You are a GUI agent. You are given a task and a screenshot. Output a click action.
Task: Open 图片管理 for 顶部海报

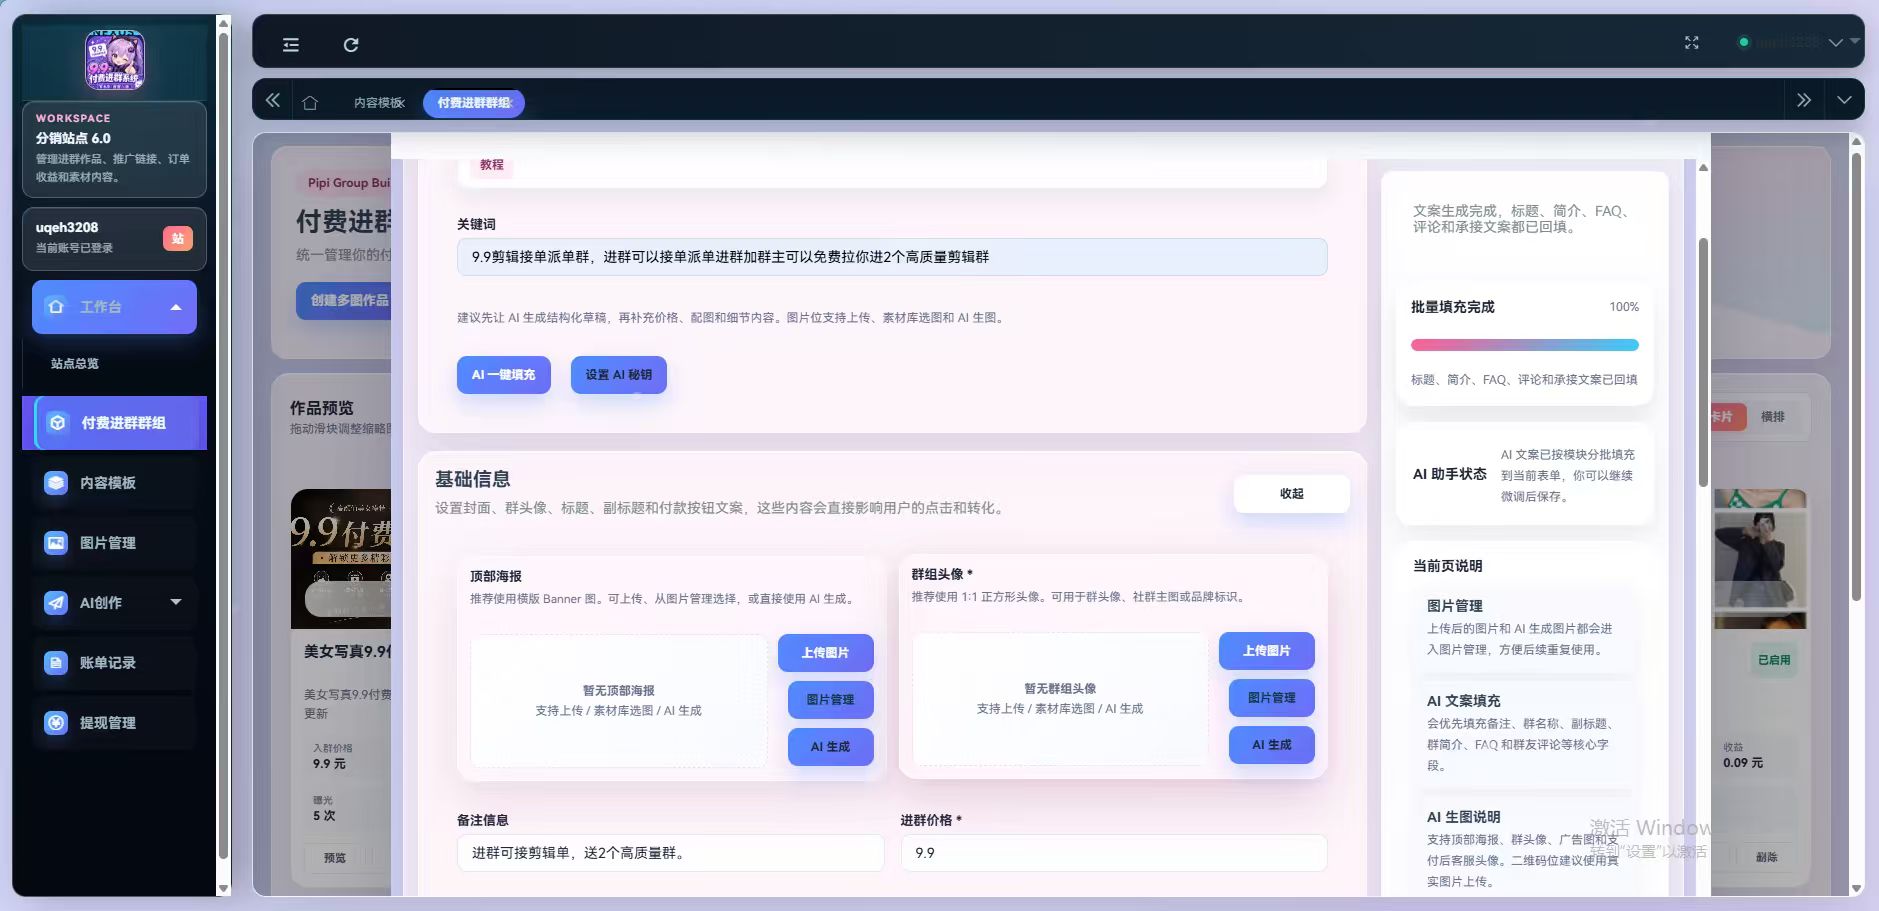pyautogui.click(x=830, y=700)
